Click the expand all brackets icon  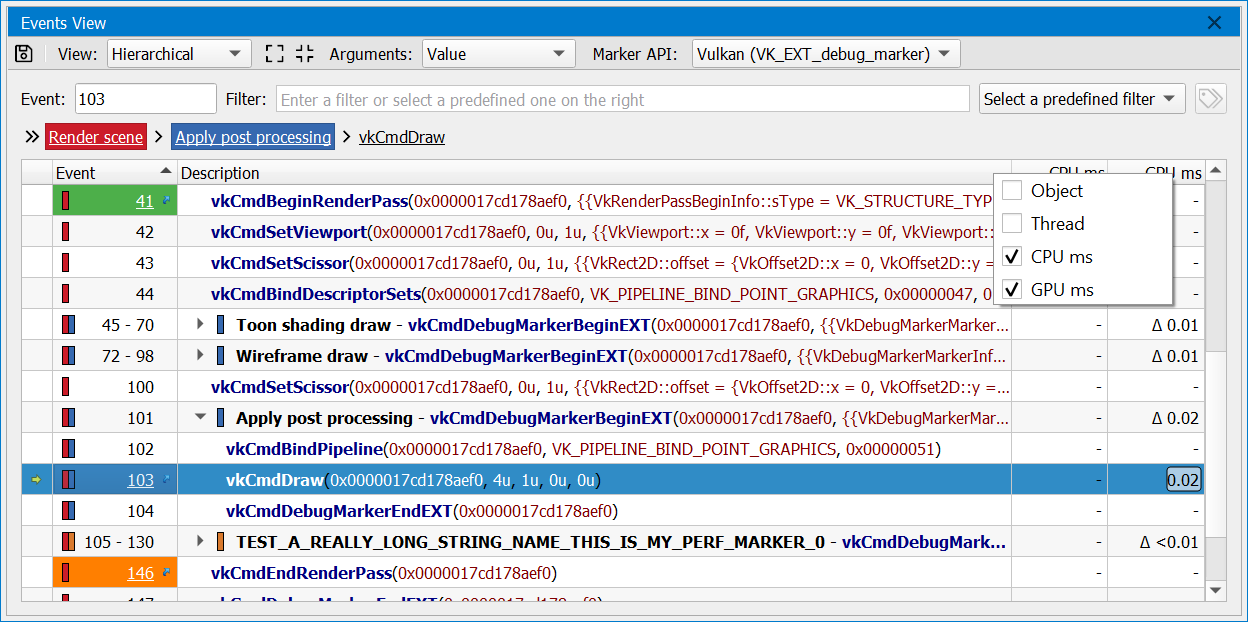pyautogui.click(x=274, y=54)
